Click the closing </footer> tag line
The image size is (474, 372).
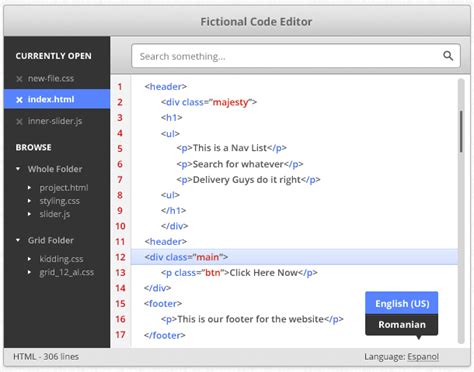[165, 335]
